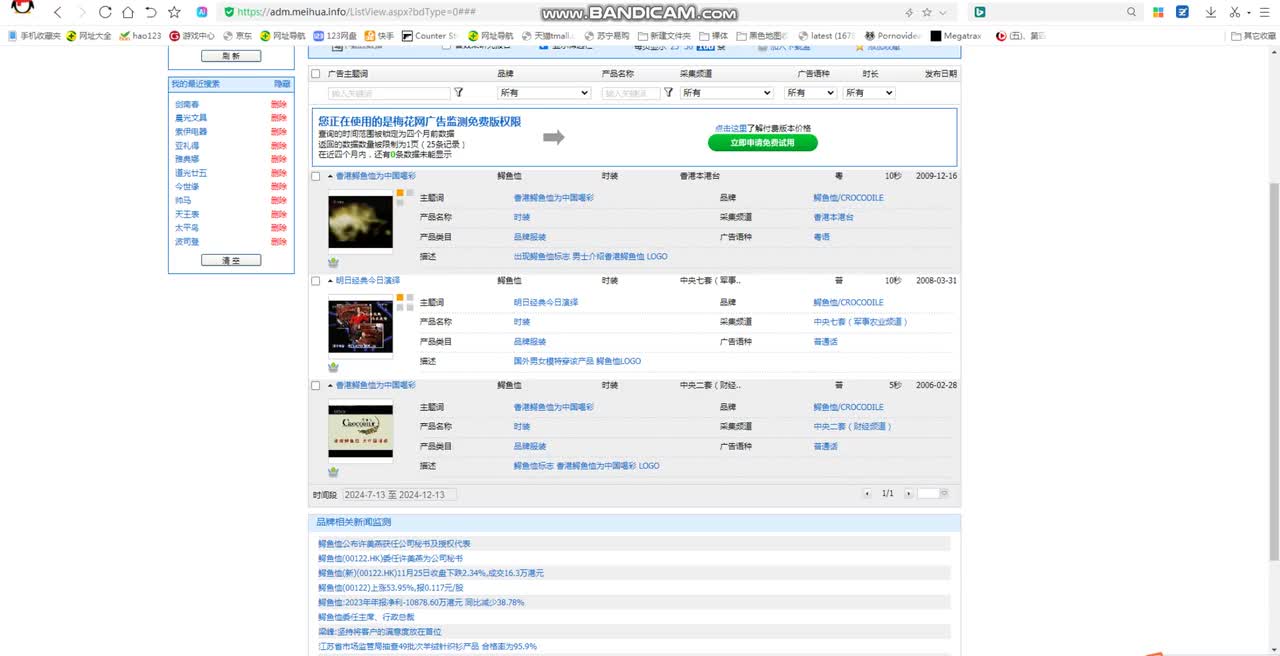1280x656 pixels.
Task: Go to next page arrow in pager
Action: pos(908,494)
